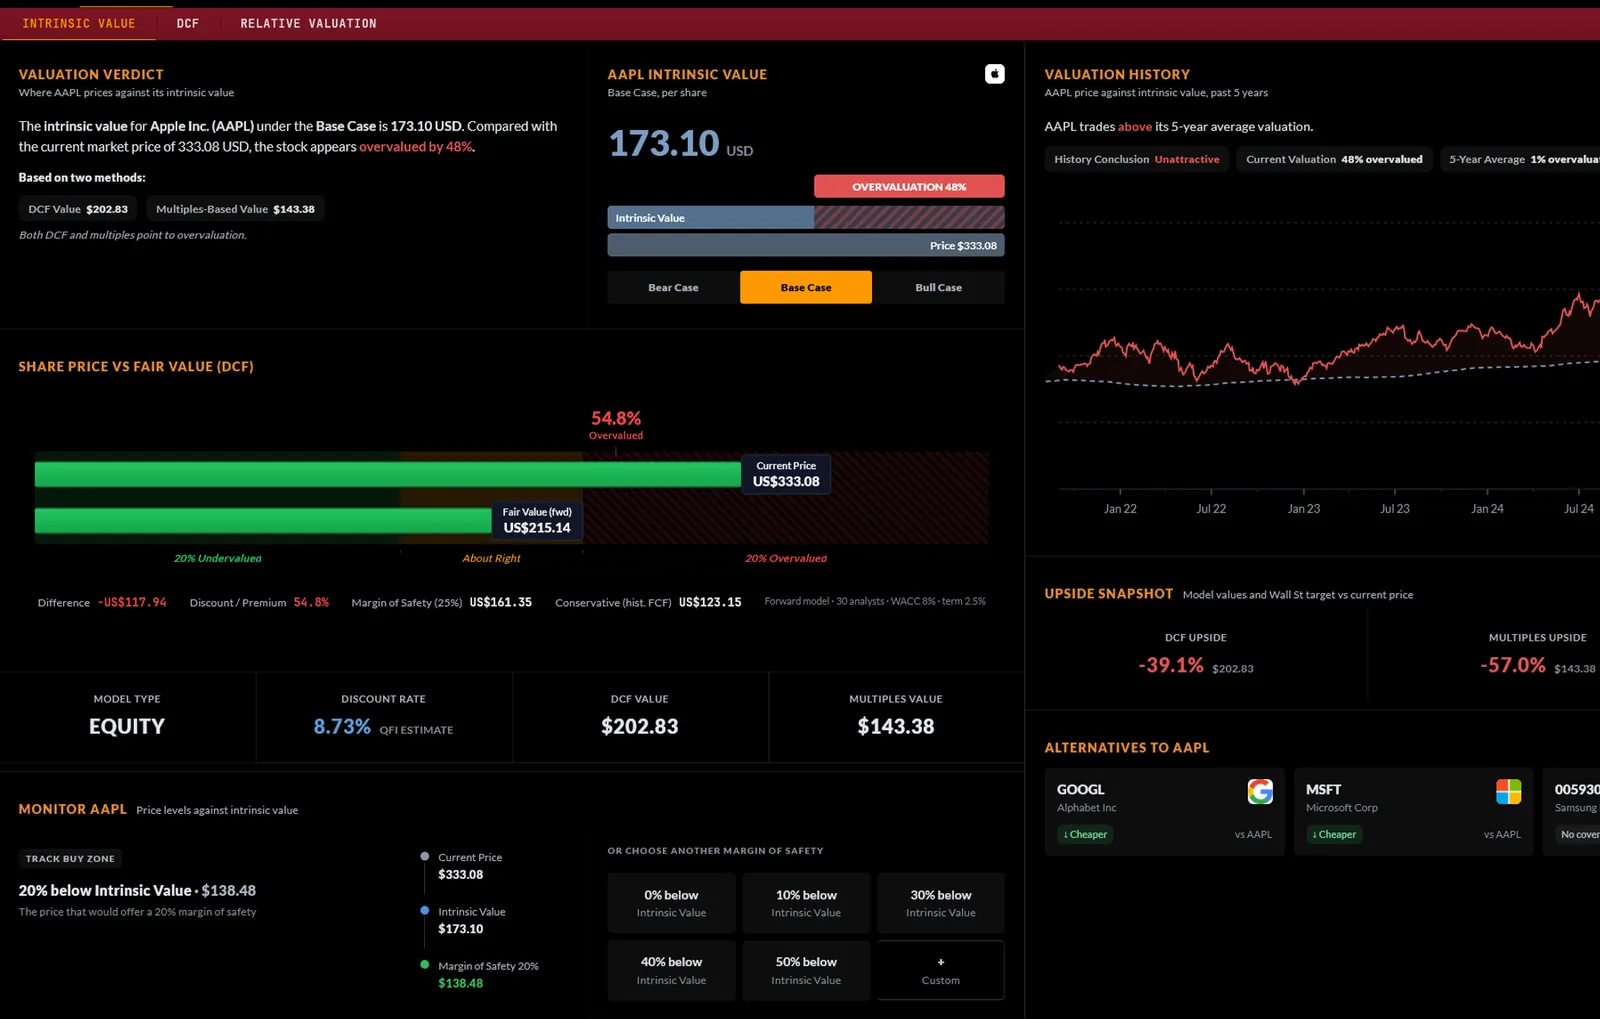
Task: Click the '20% Undervalued' zone label
Action: 218,558
